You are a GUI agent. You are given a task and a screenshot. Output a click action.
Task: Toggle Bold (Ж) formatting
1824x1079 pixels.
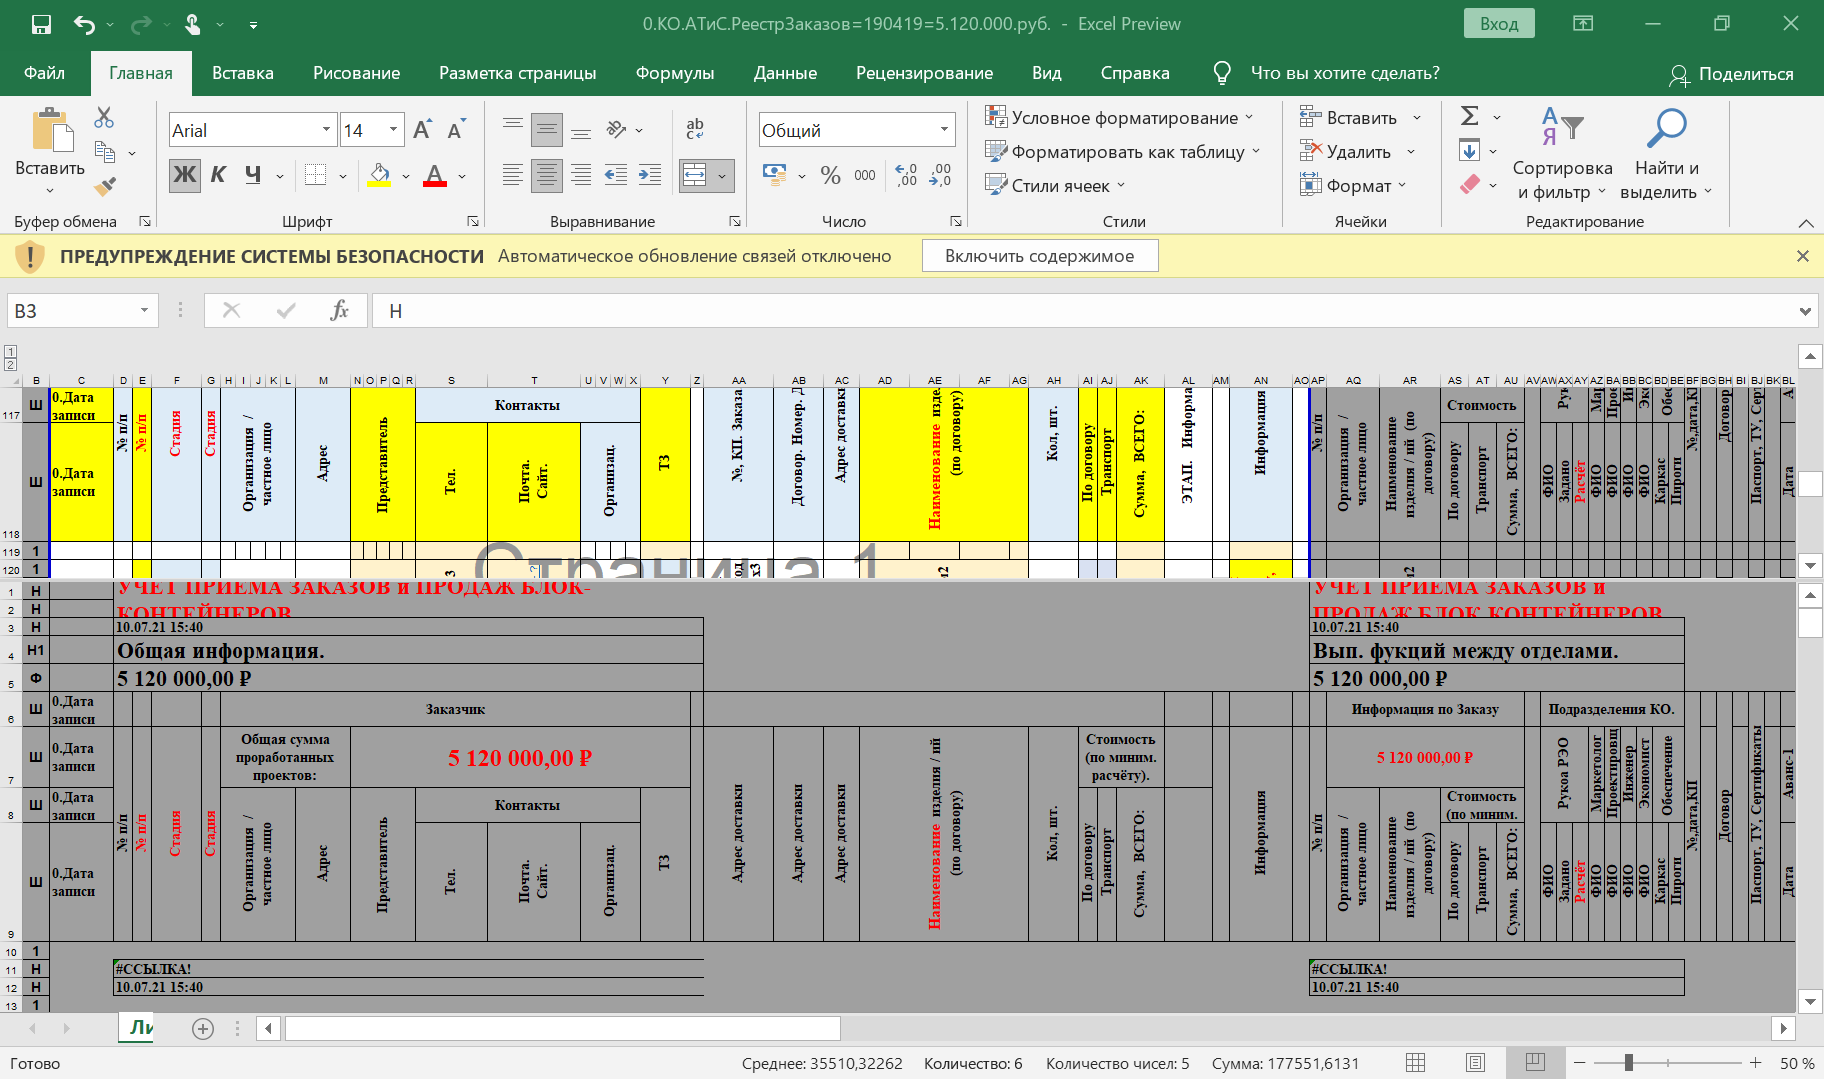[x=185, y=175]
